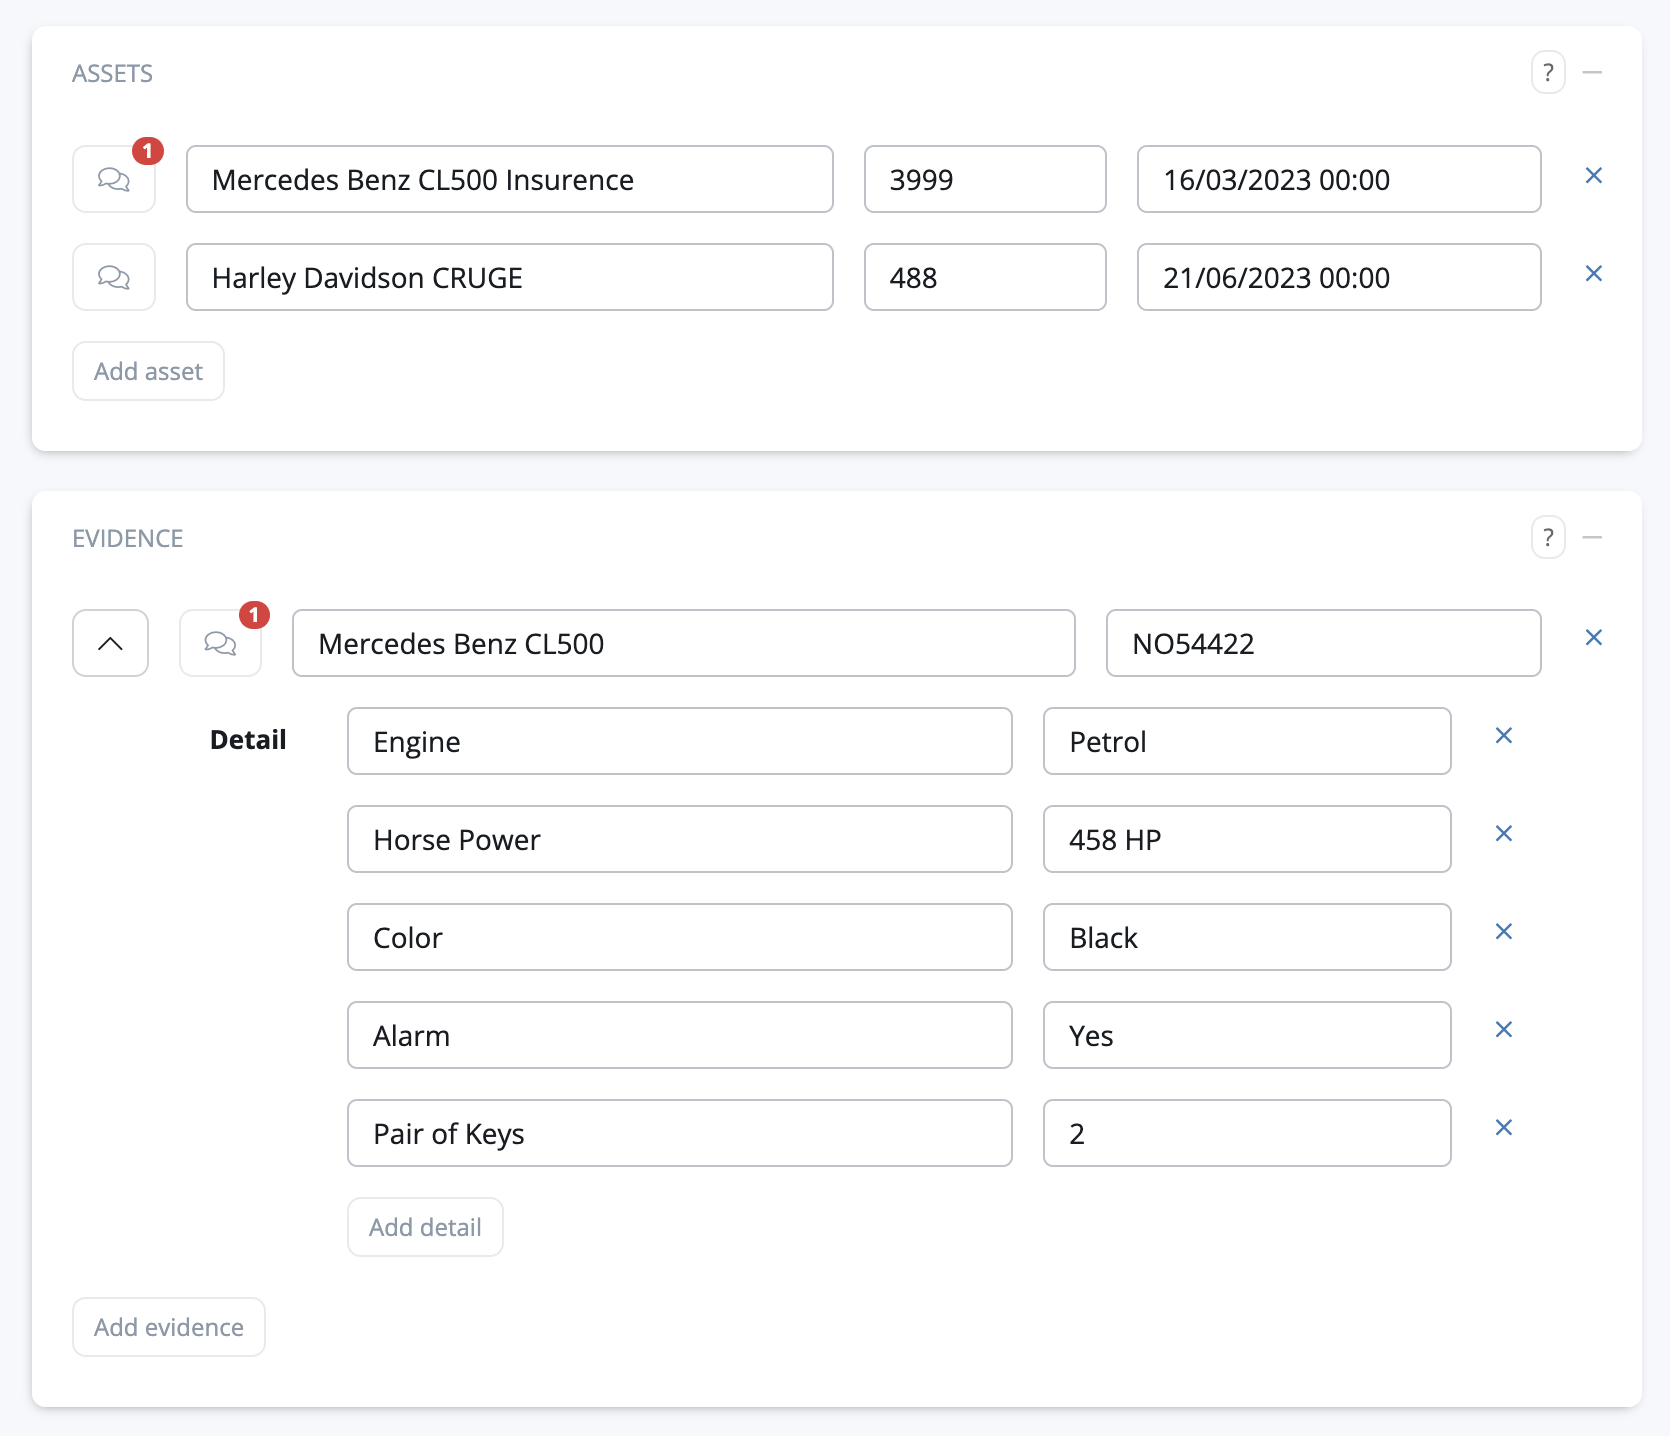Delete the Pair of Keys detail row
Image resolution: width=1670 pixels, height=1436 pixels.
tap(1503, 1128)
